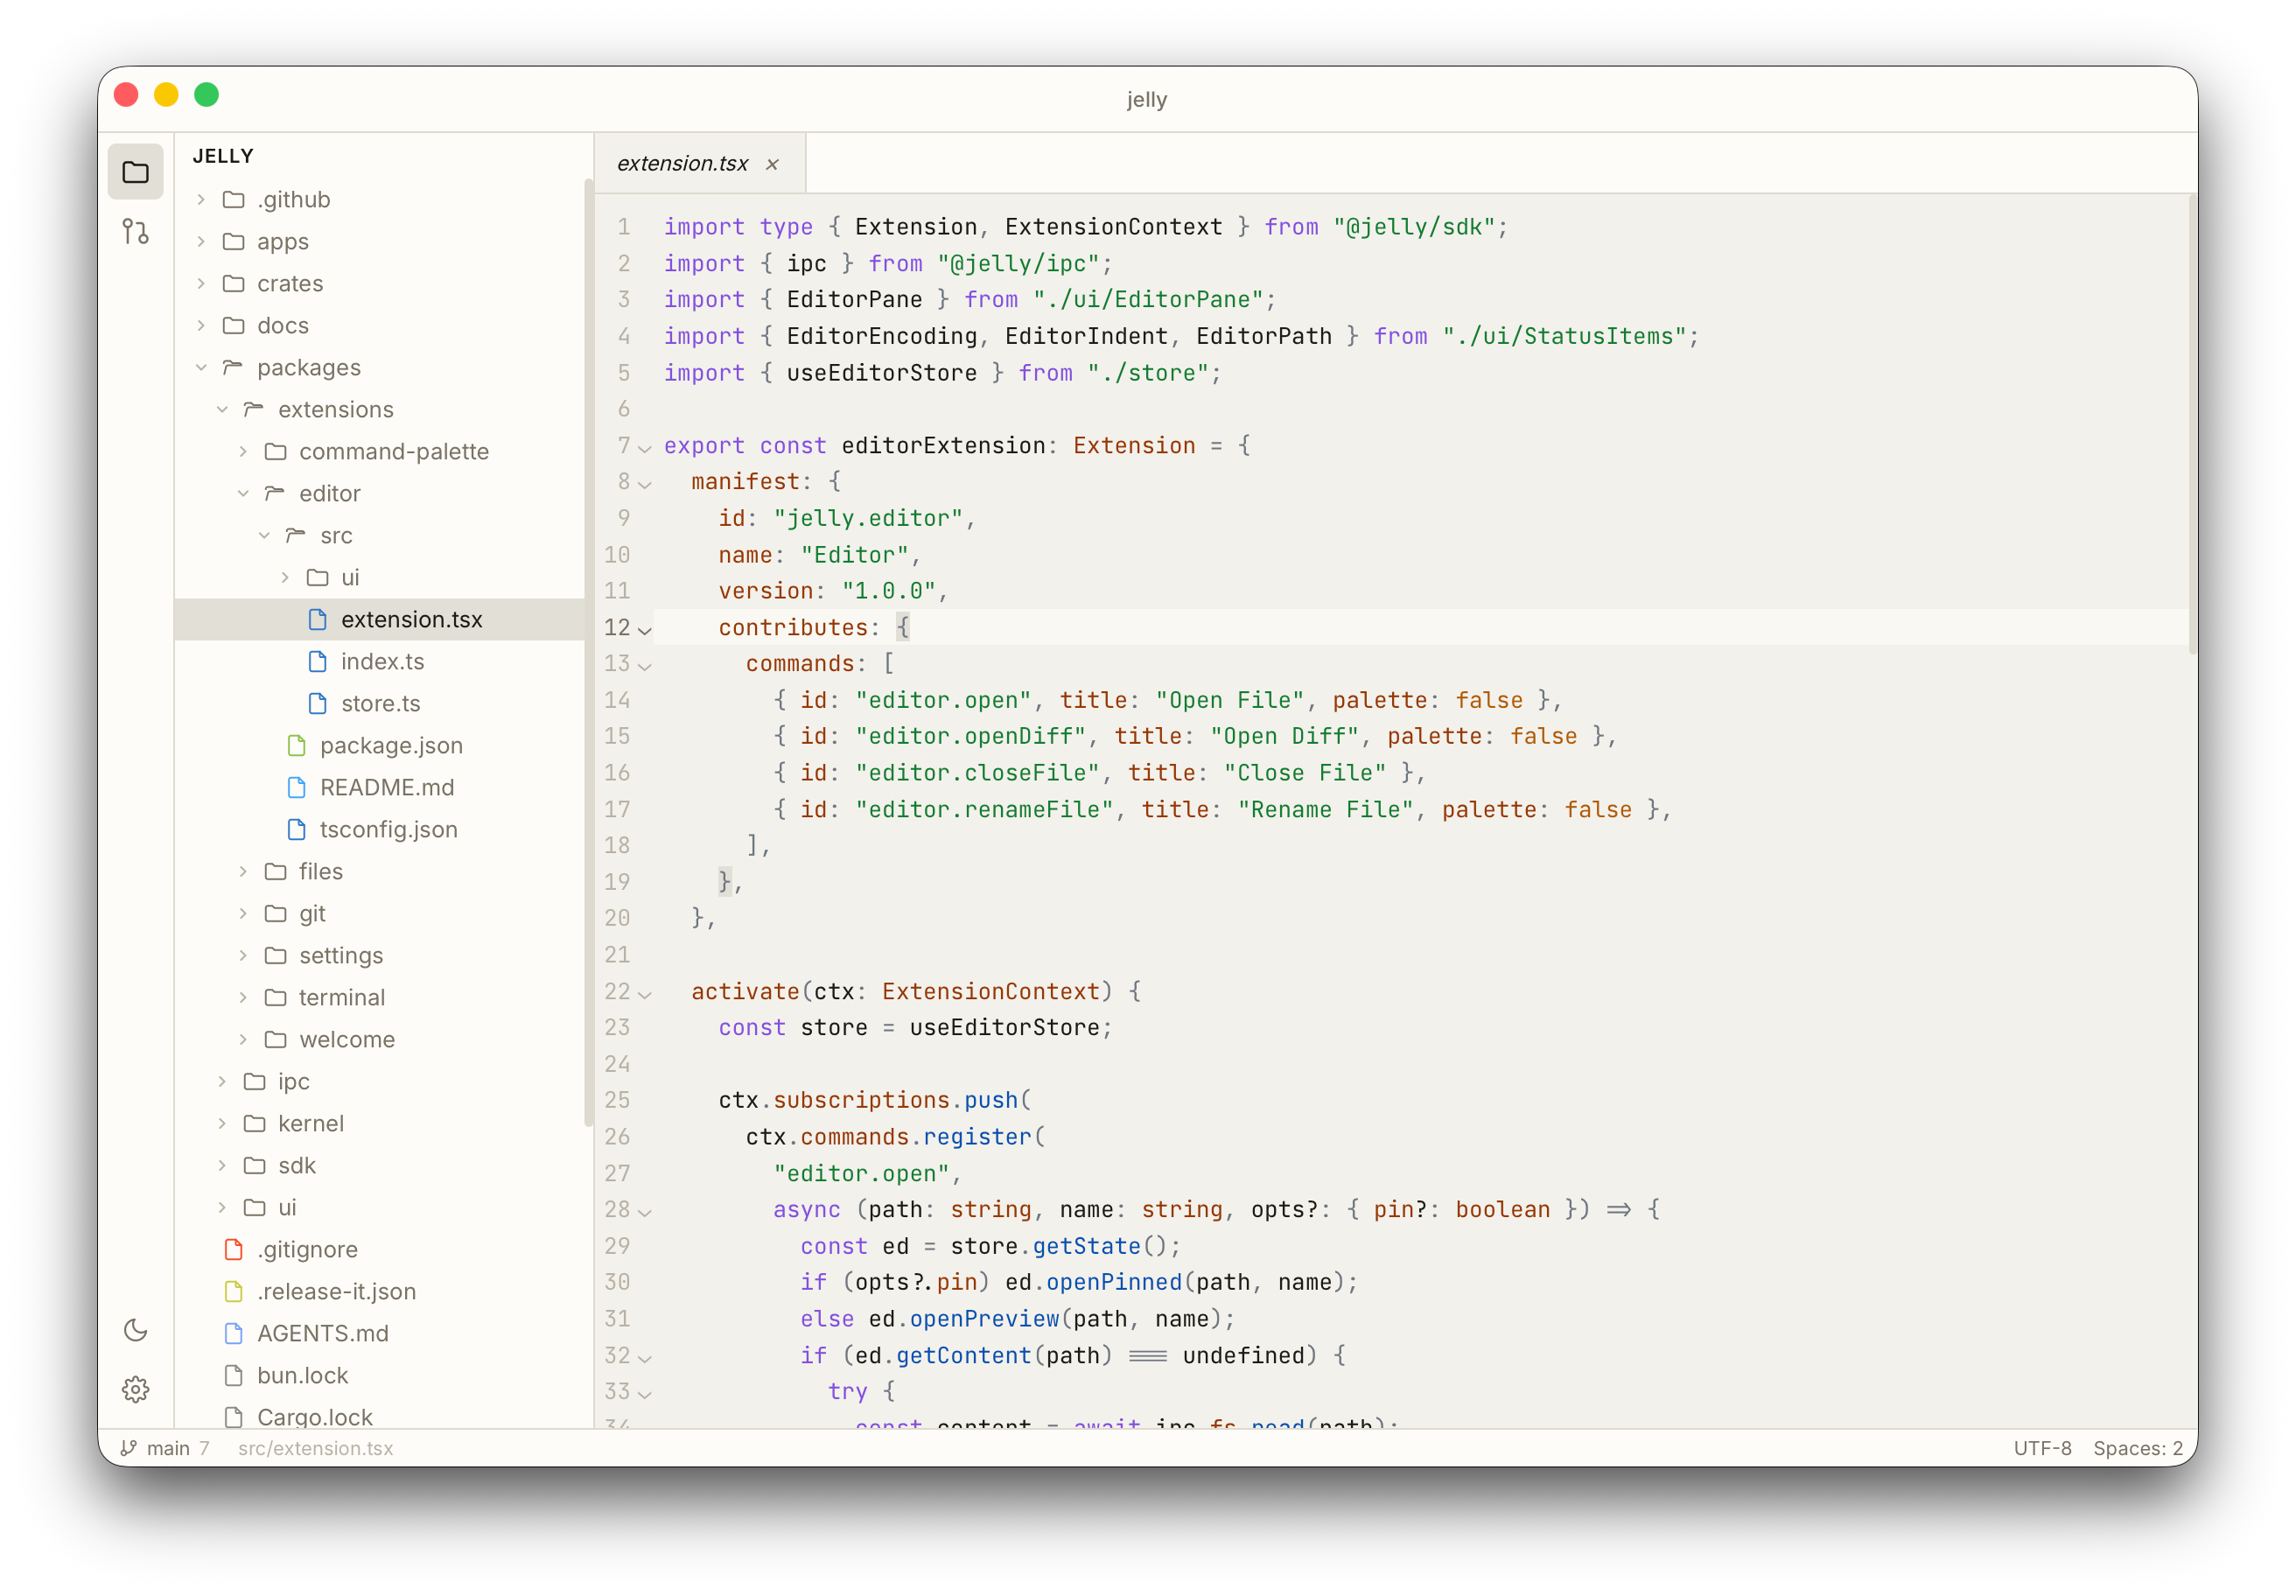Click the editor vertical scrollbar

tap(2192, 424)
